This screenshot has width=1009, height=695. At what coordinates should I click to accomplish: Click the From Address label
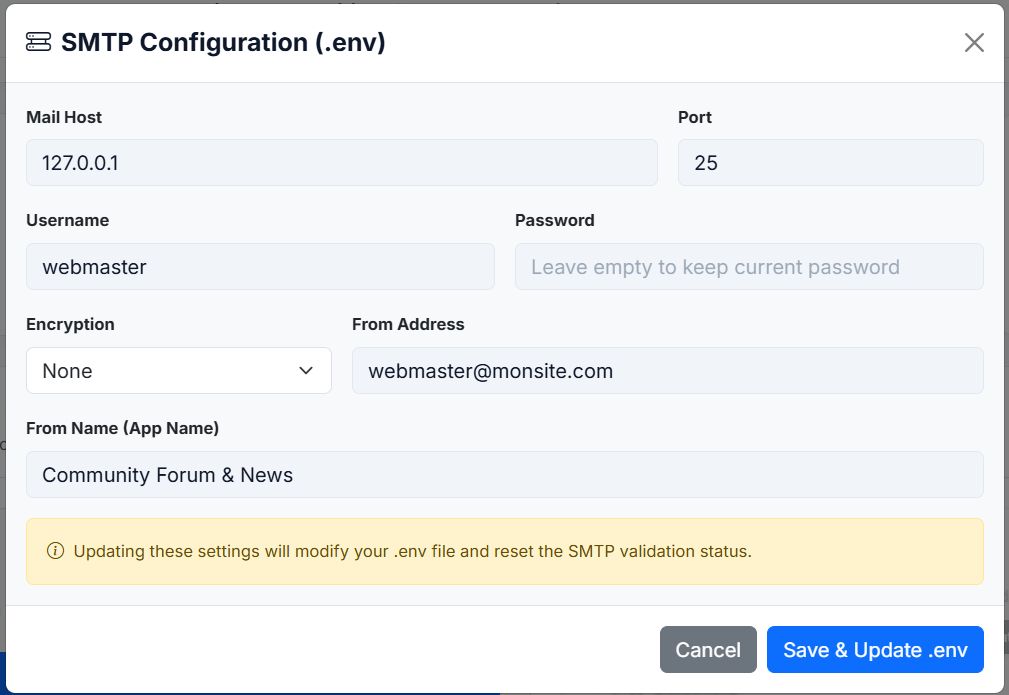(x=408, y=324)
